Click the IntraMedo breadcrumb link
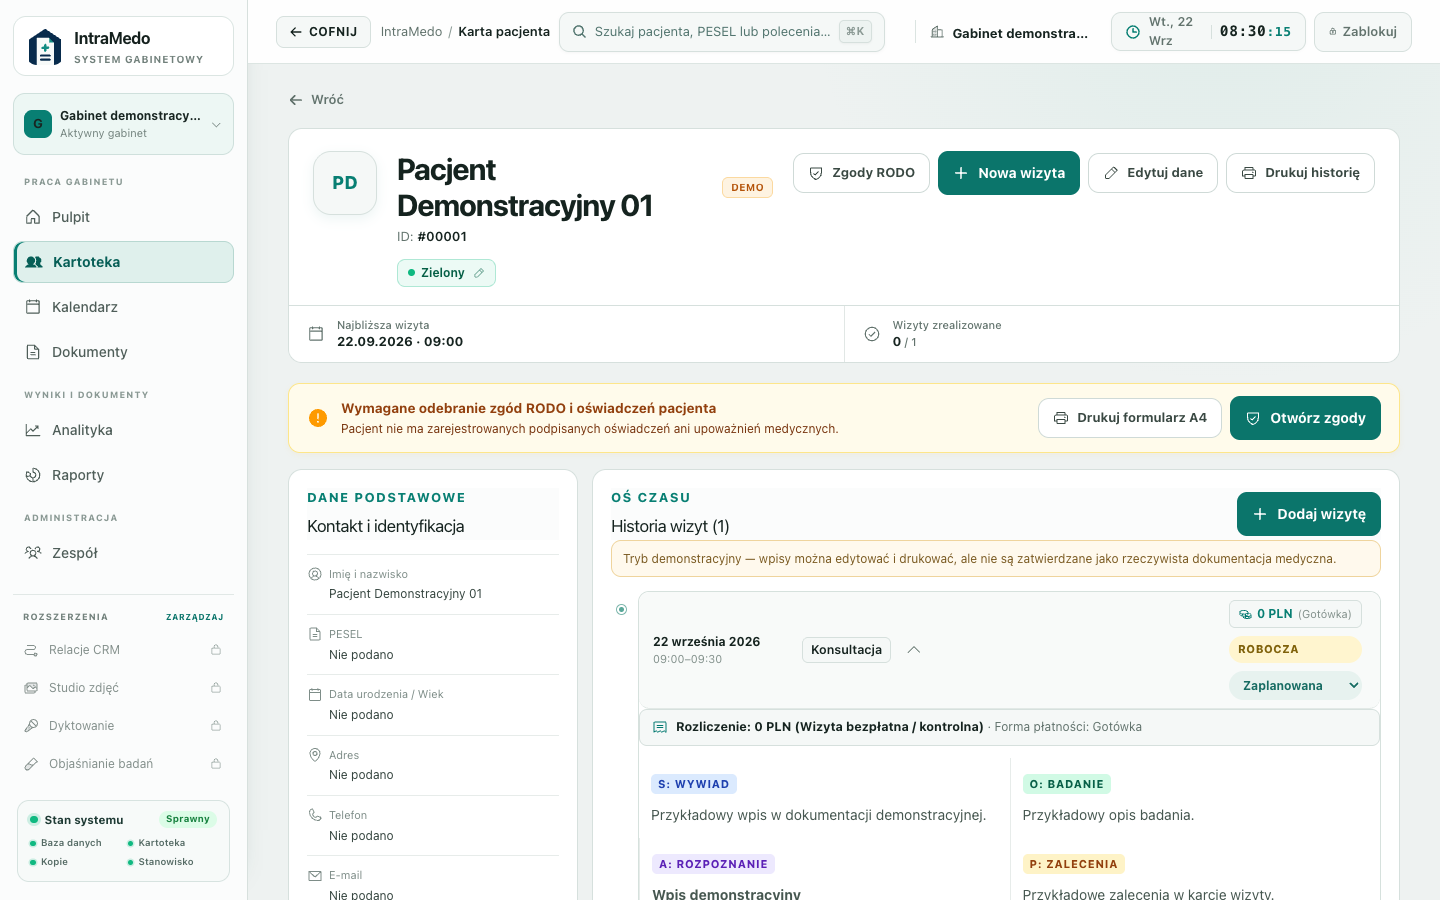Viewport: 1440px width, 900px height. pos(411,32)
